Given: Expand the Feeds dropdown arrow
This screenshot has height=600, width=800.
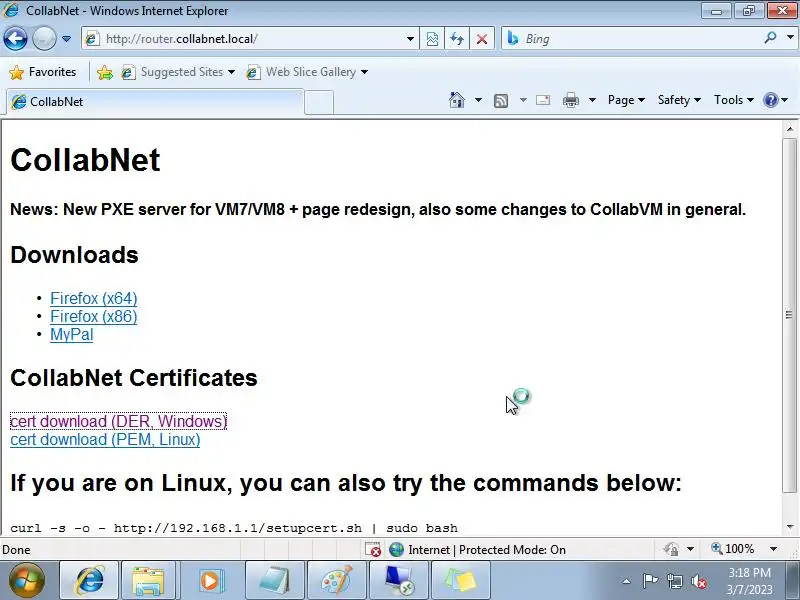Looking at the screenshot, I should [523, 100].
